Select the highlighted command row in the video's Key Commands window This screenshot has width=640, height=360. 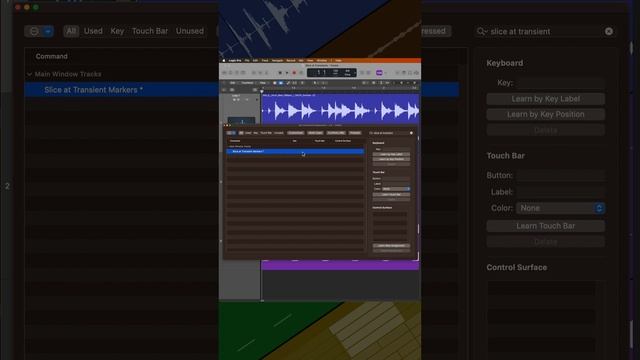(x=295, y=151)
